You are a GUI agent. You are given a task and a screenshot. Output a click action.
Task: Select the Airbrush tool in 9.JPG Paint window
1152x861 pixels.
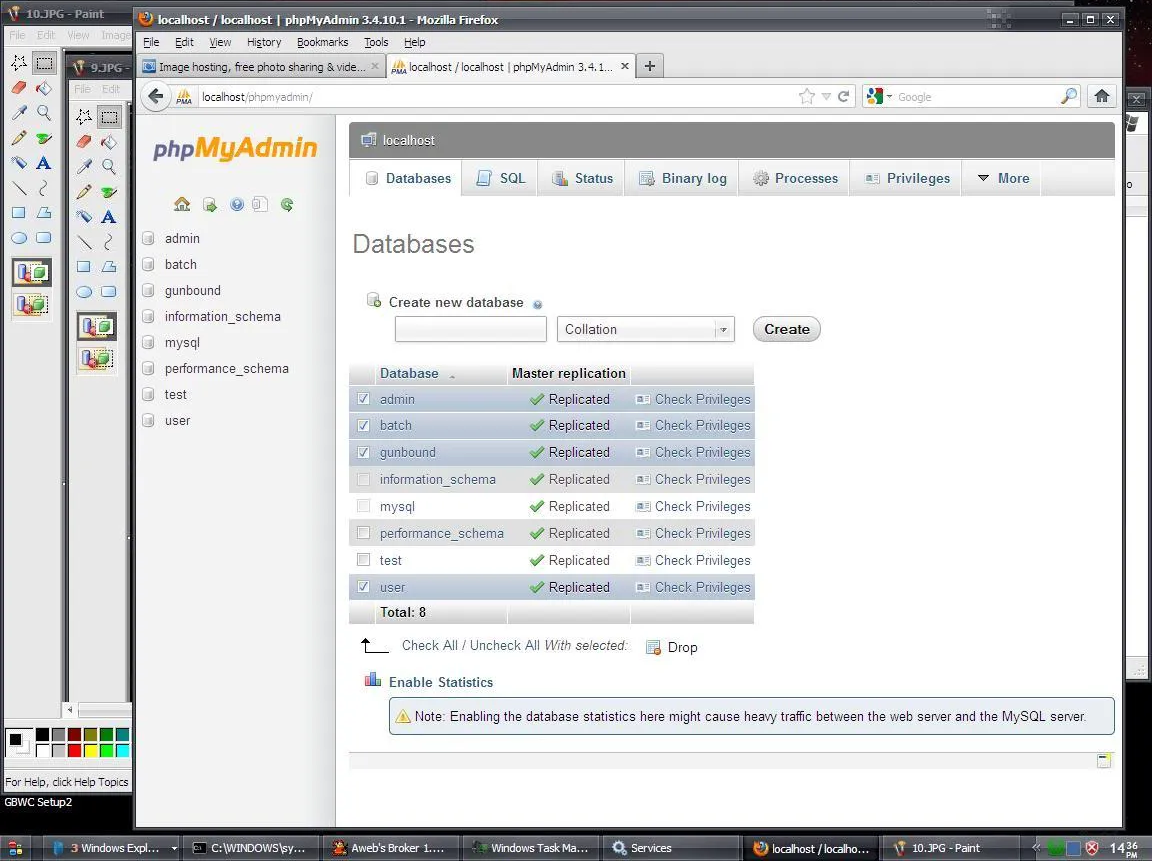point(84,217)
